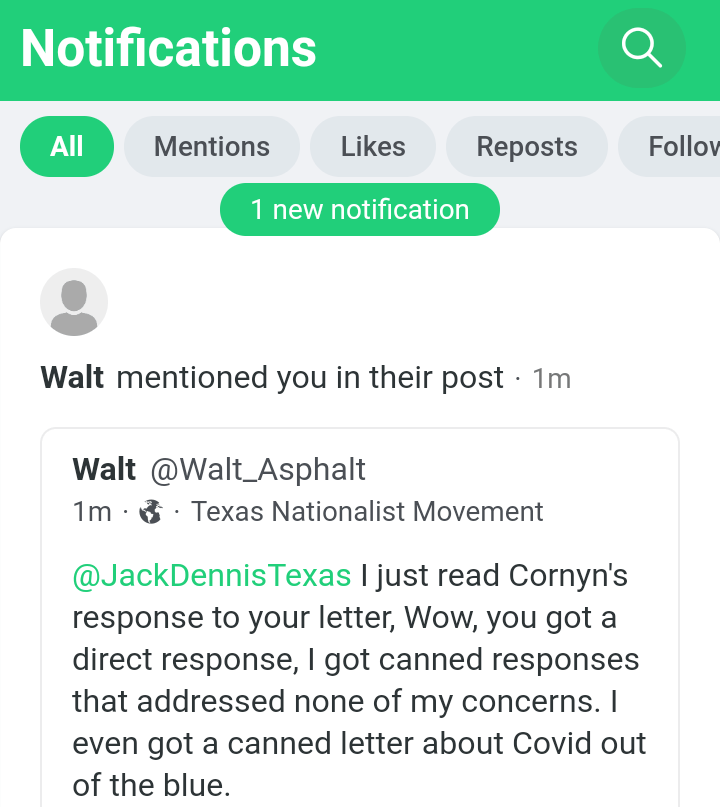This screenshot has width=720, height=807.
Task: Switch to the Mentions tab
Action: 212,147
